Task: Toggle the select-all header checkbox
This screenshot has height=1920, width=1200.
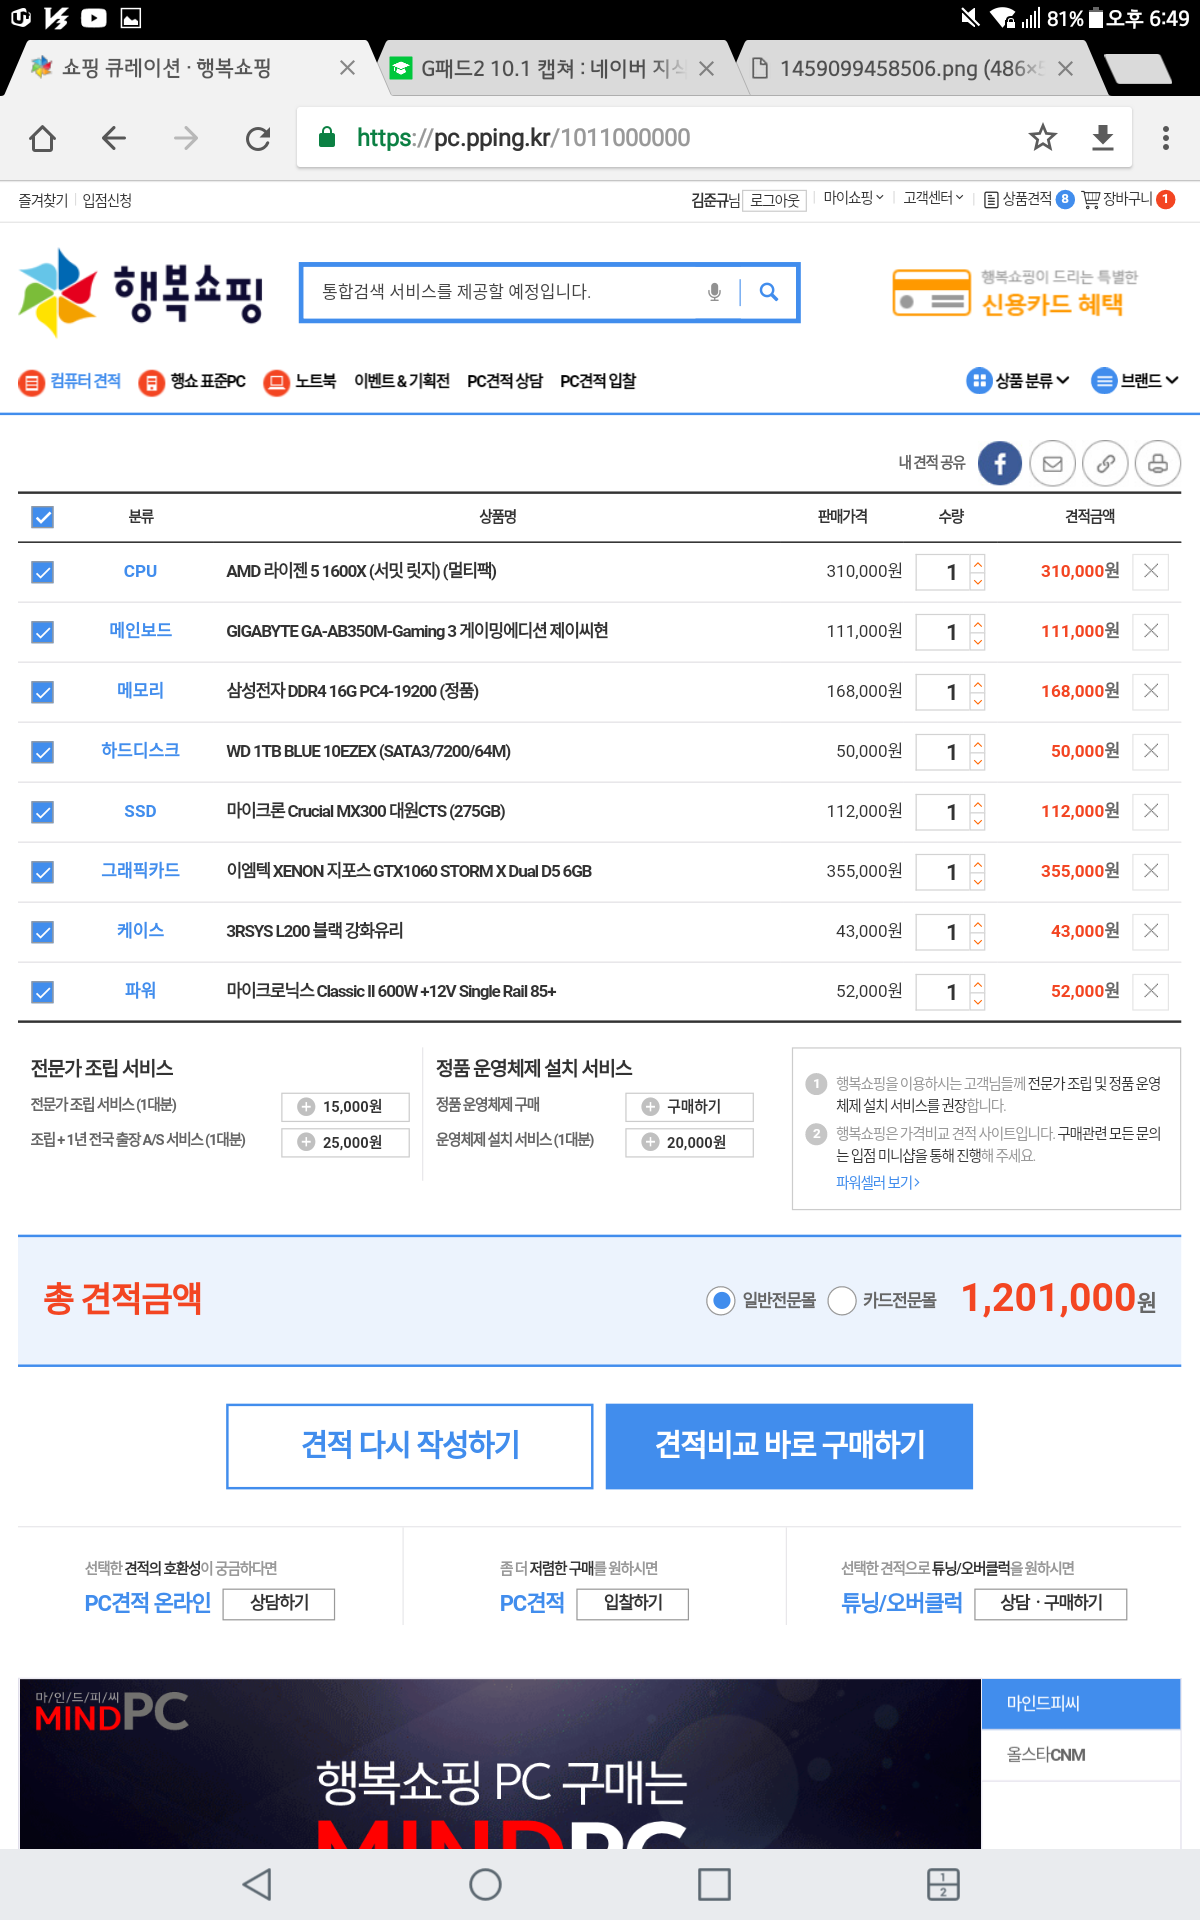Action: click(x=42, y=517)
